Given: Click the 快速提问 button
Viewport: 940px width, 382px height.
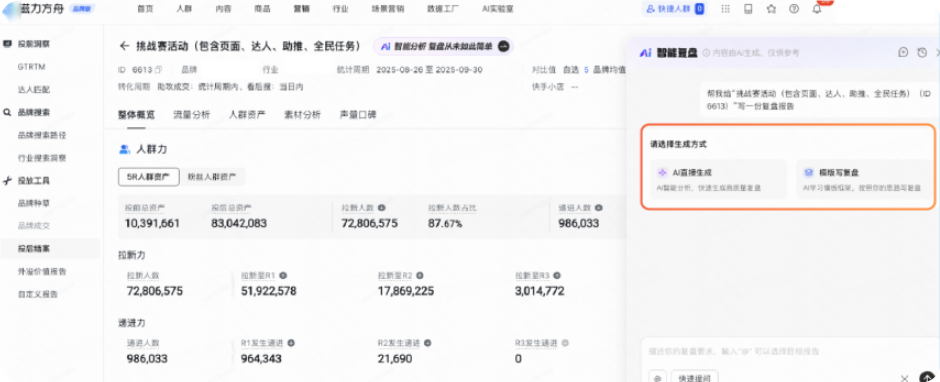Looking at the screenshot, I should (694, 378).
